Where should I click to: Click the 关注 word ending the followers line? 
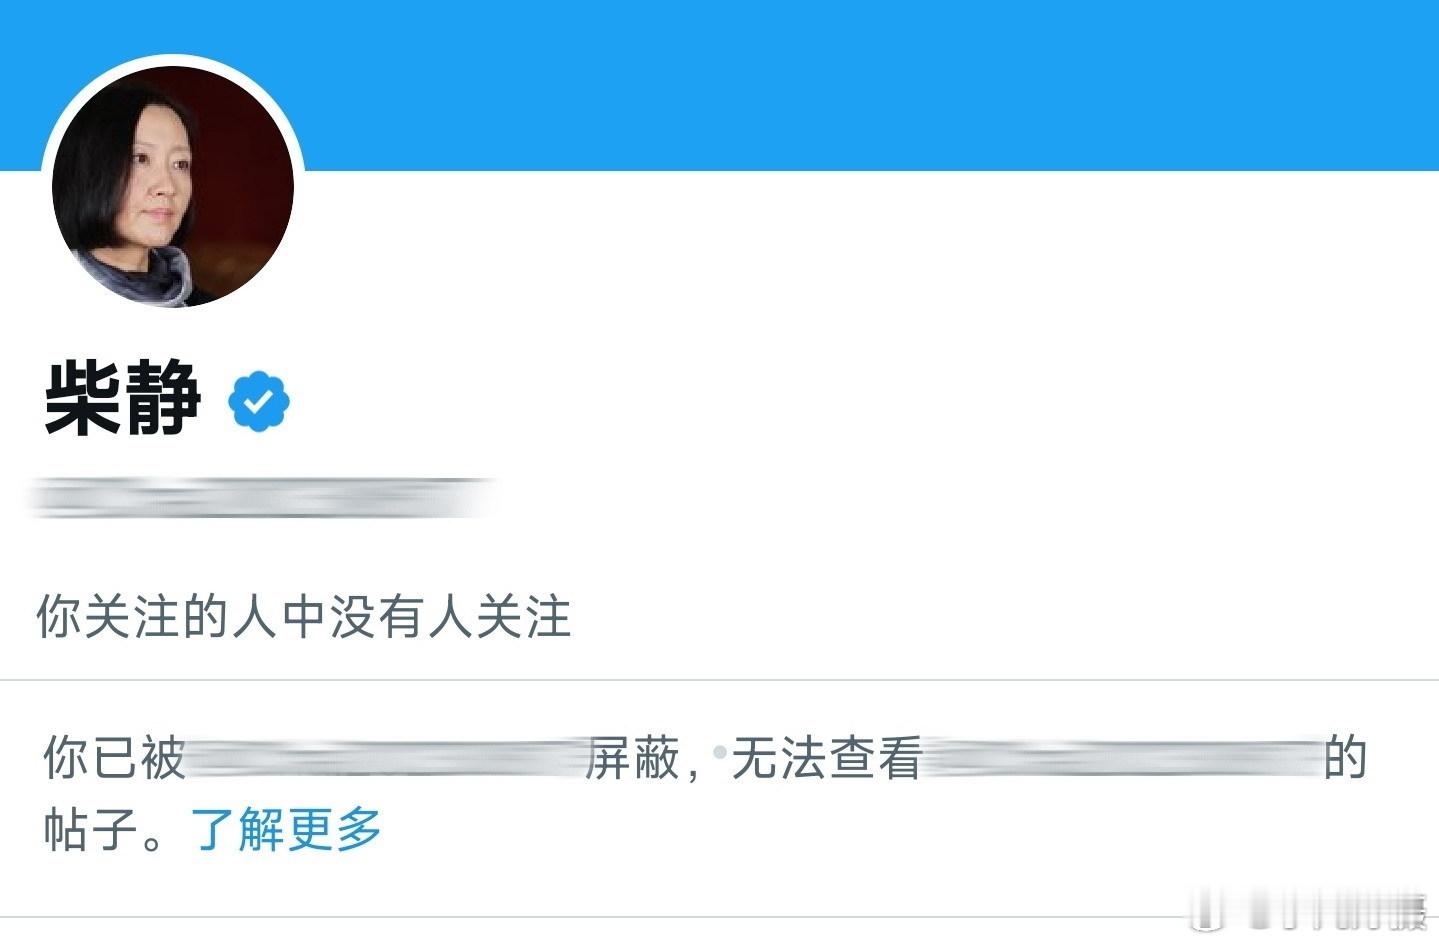pos(523,616)
